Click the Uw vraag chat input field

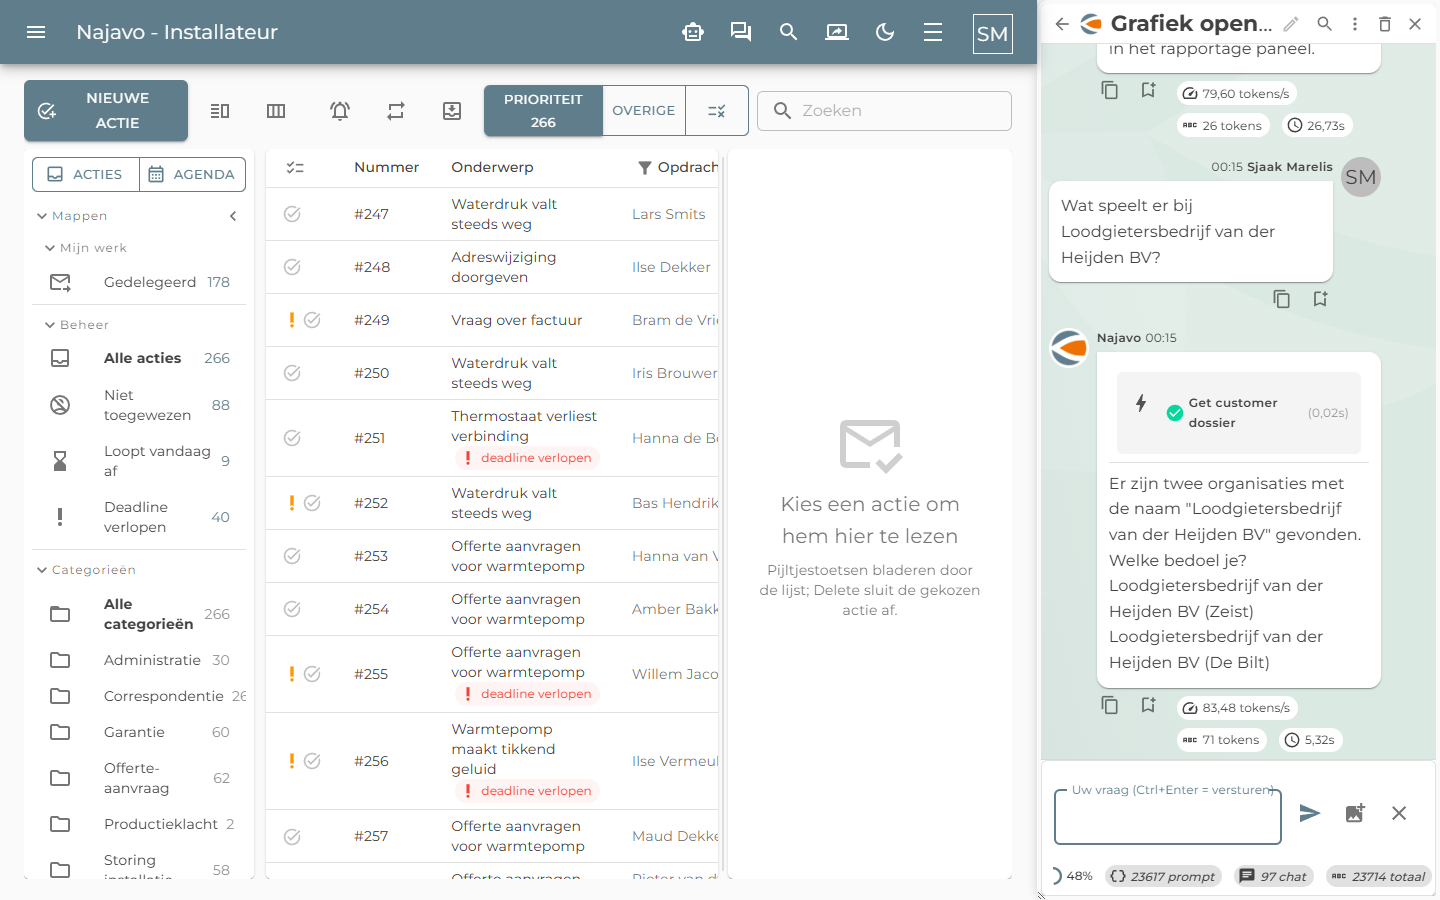1168,817
